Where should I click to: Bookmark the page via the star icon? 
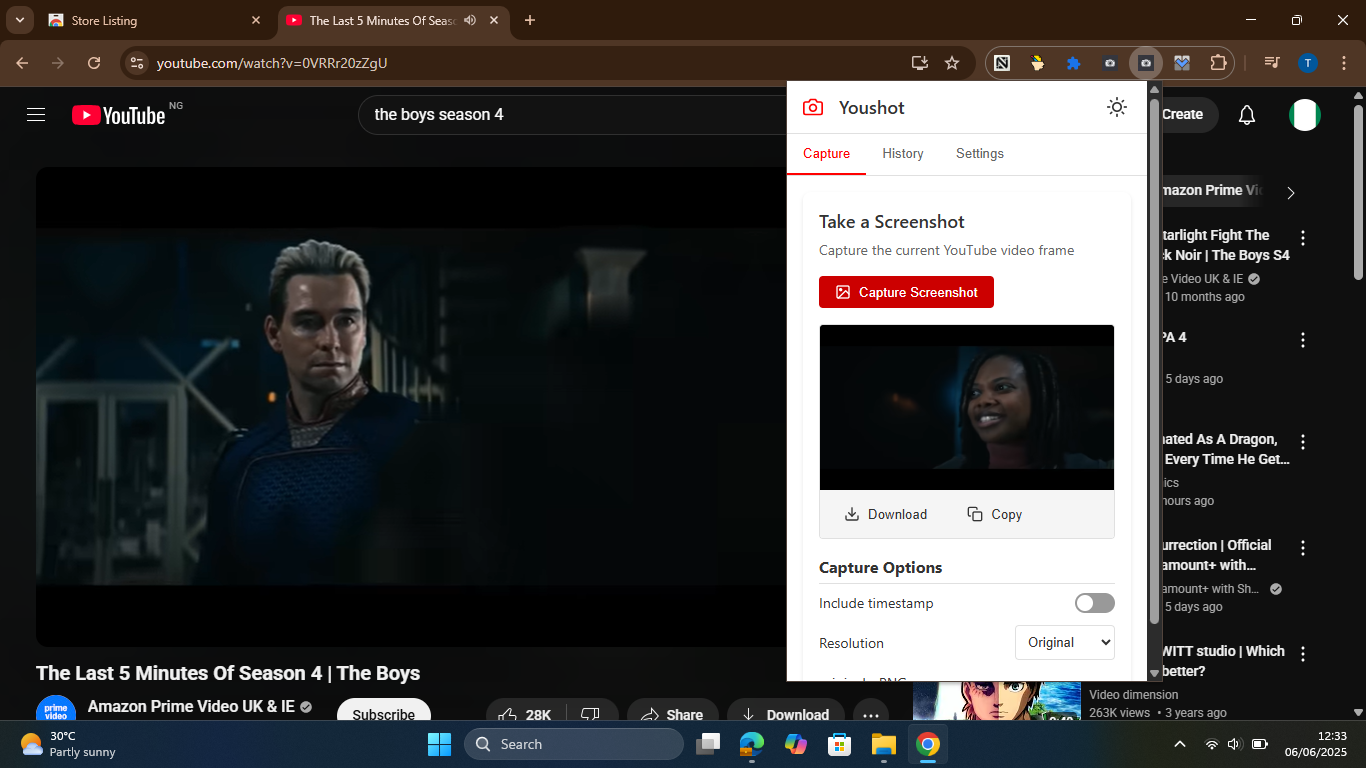click(952, 62)
